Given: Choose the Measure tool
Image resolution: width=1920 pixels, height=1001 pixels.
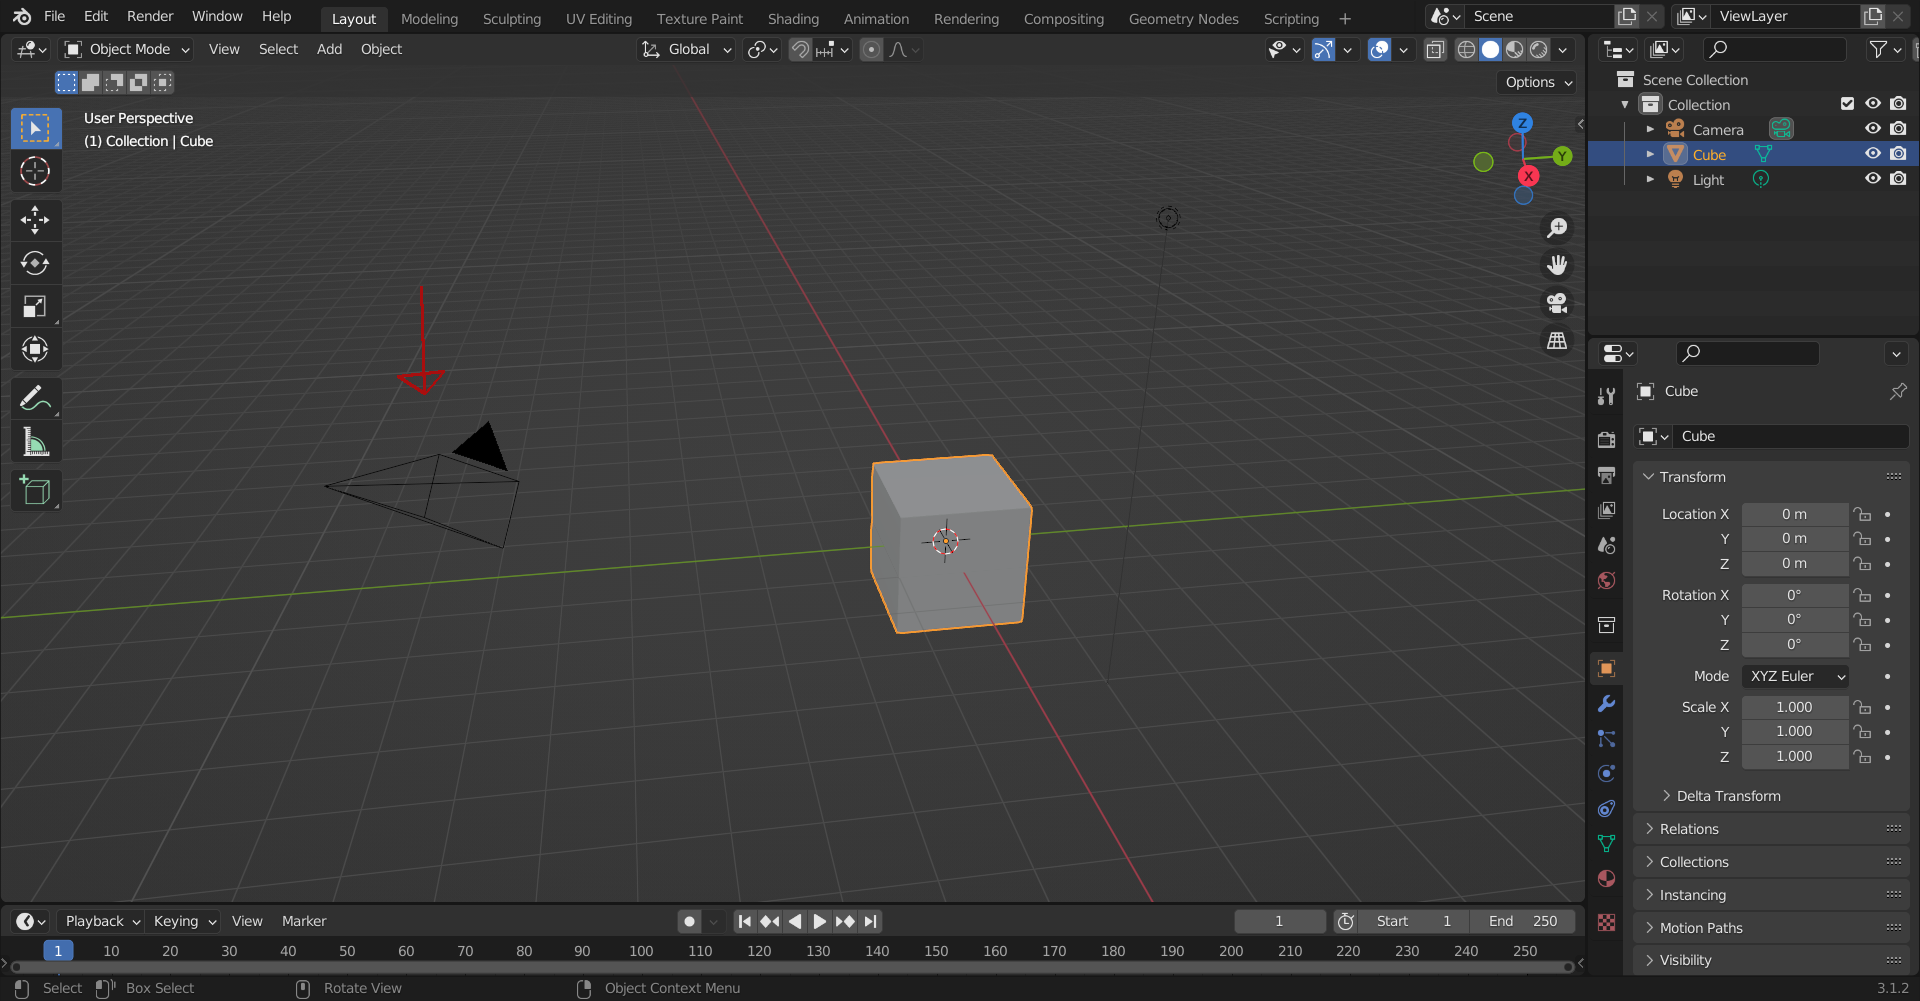Looking at the screenshot, I should click(36, 441).
